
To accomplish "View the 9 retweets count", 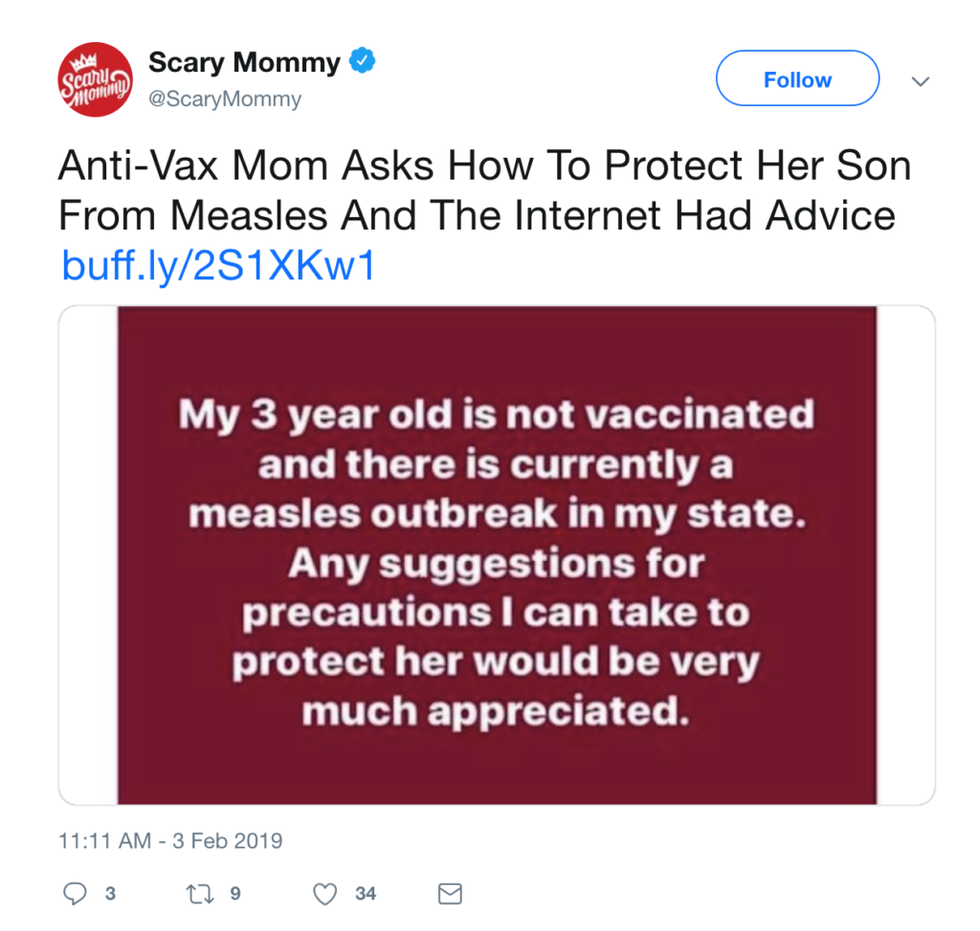I will coord(235,894).
